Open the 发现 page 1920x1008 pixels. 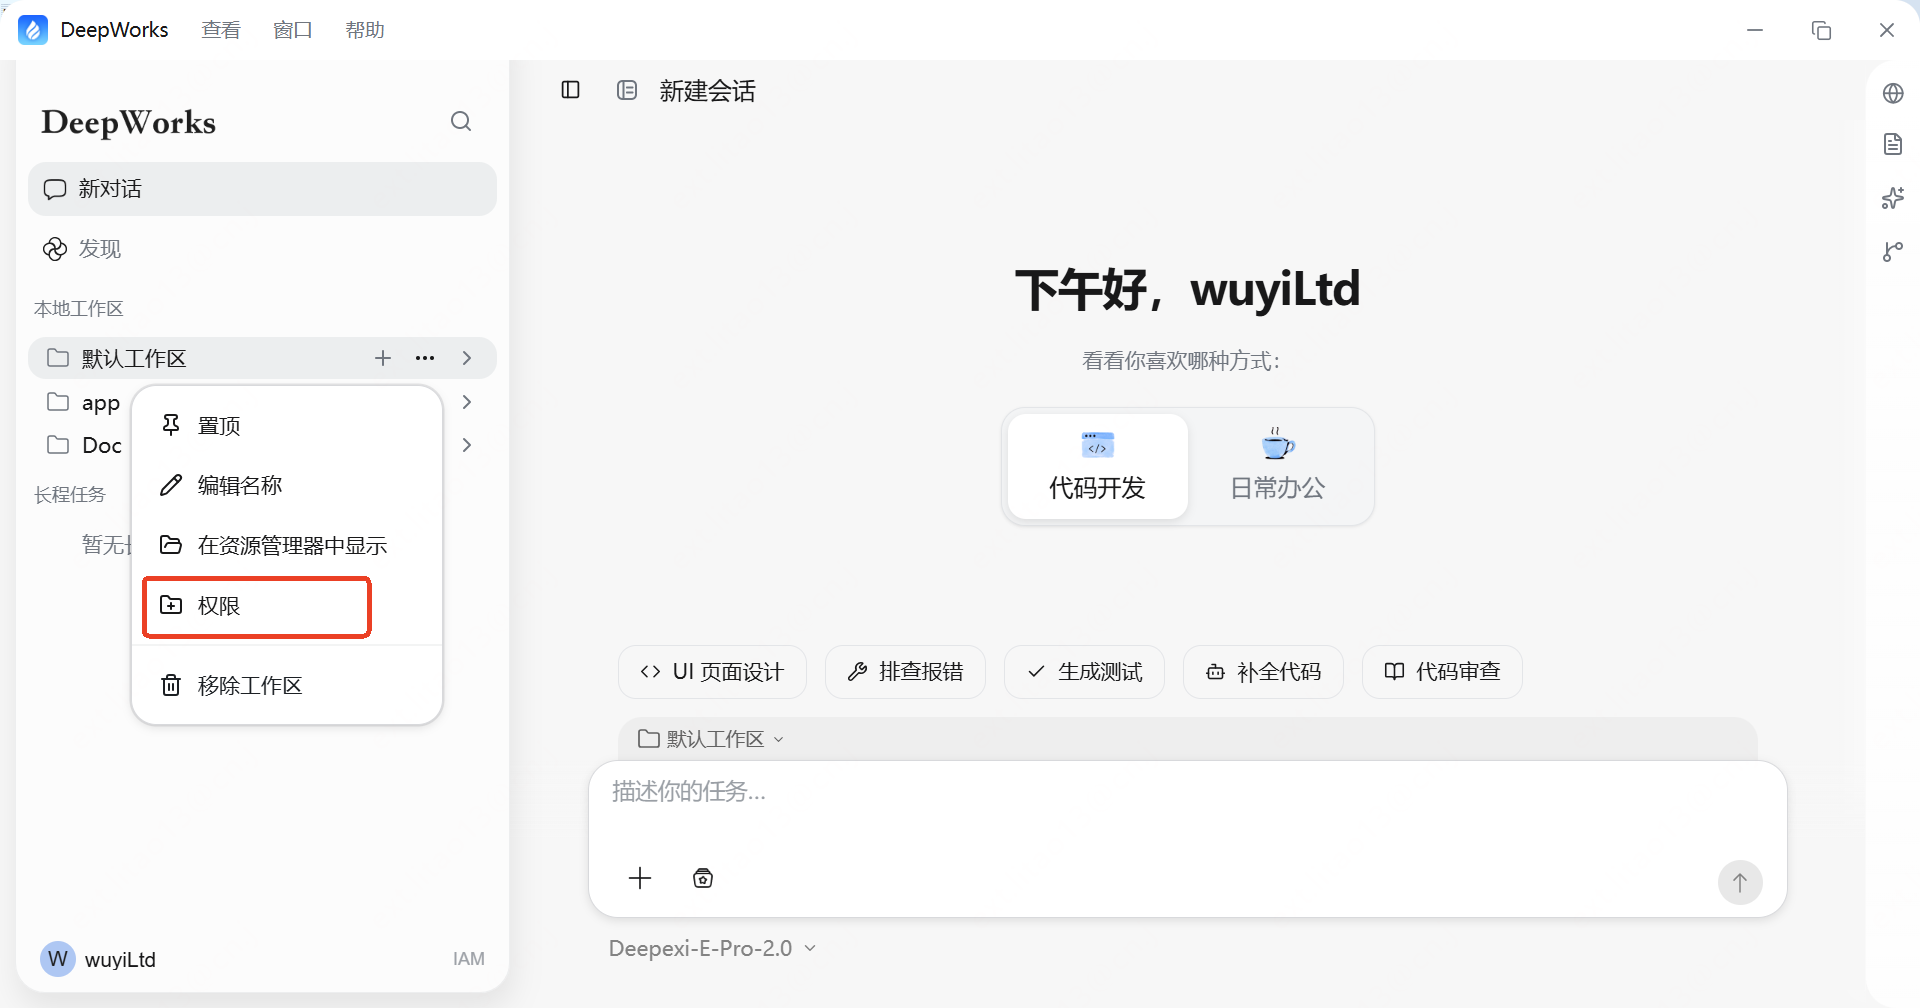click(262, 249)
